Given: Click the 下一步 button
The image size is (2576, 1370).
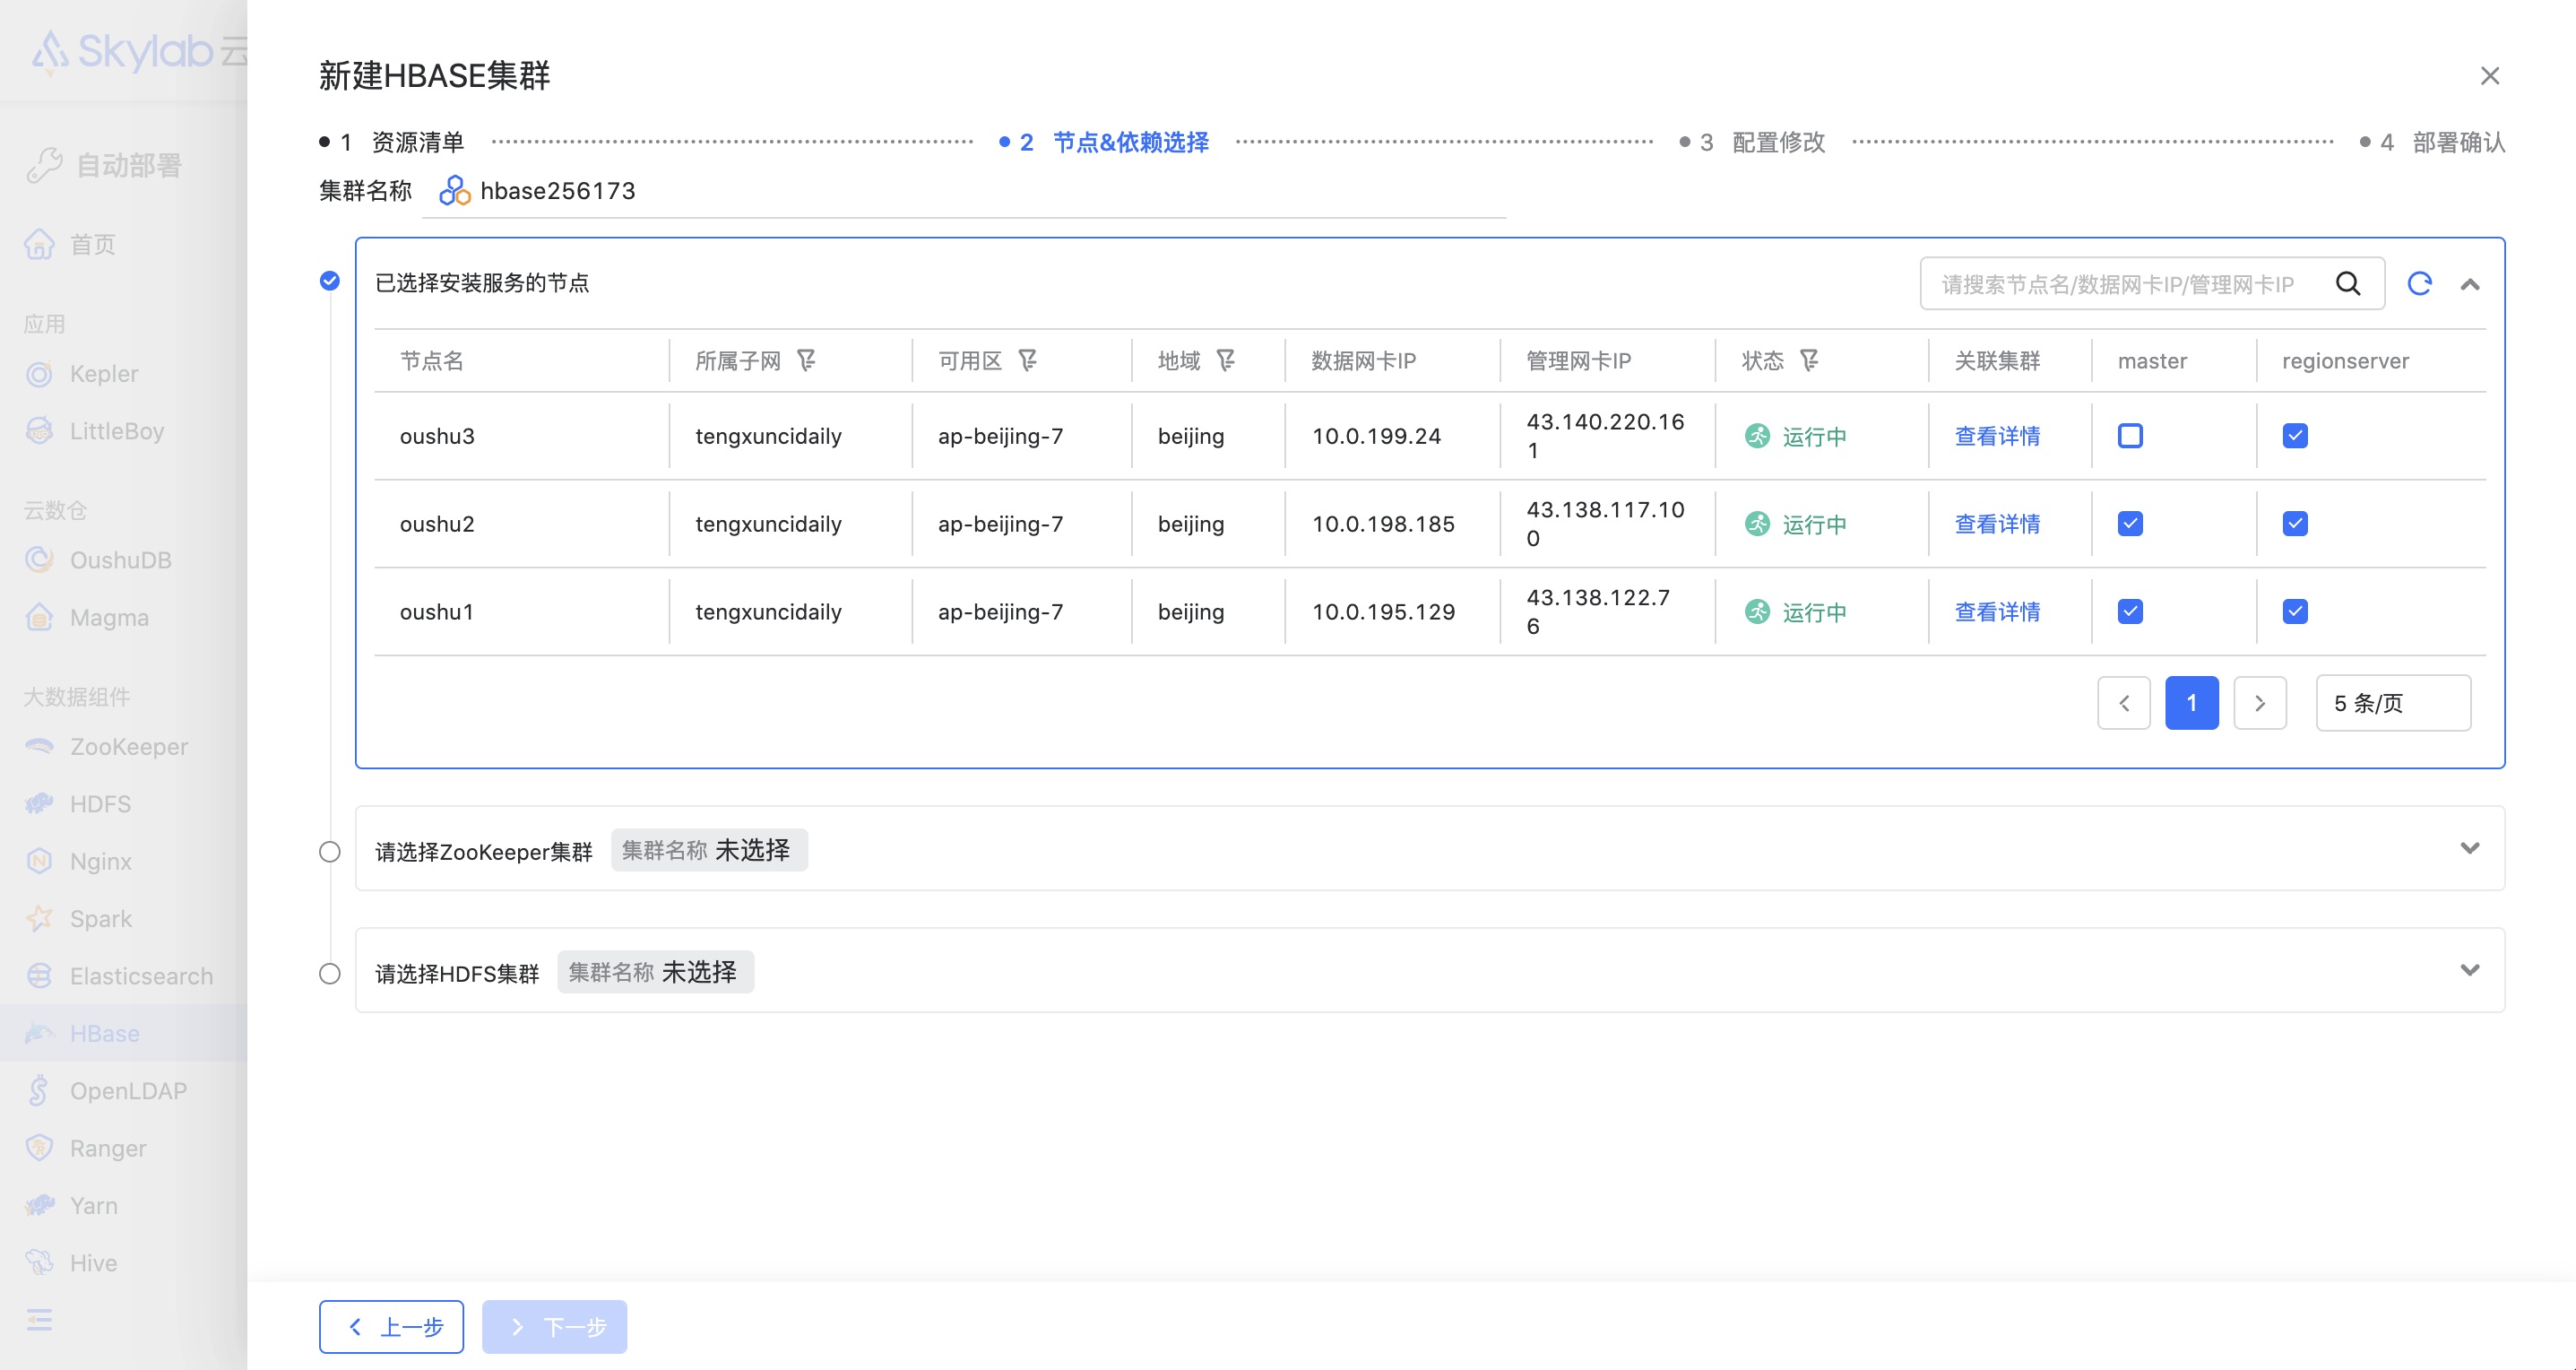Looking at the screenshot, I should tap(555, 1327).
